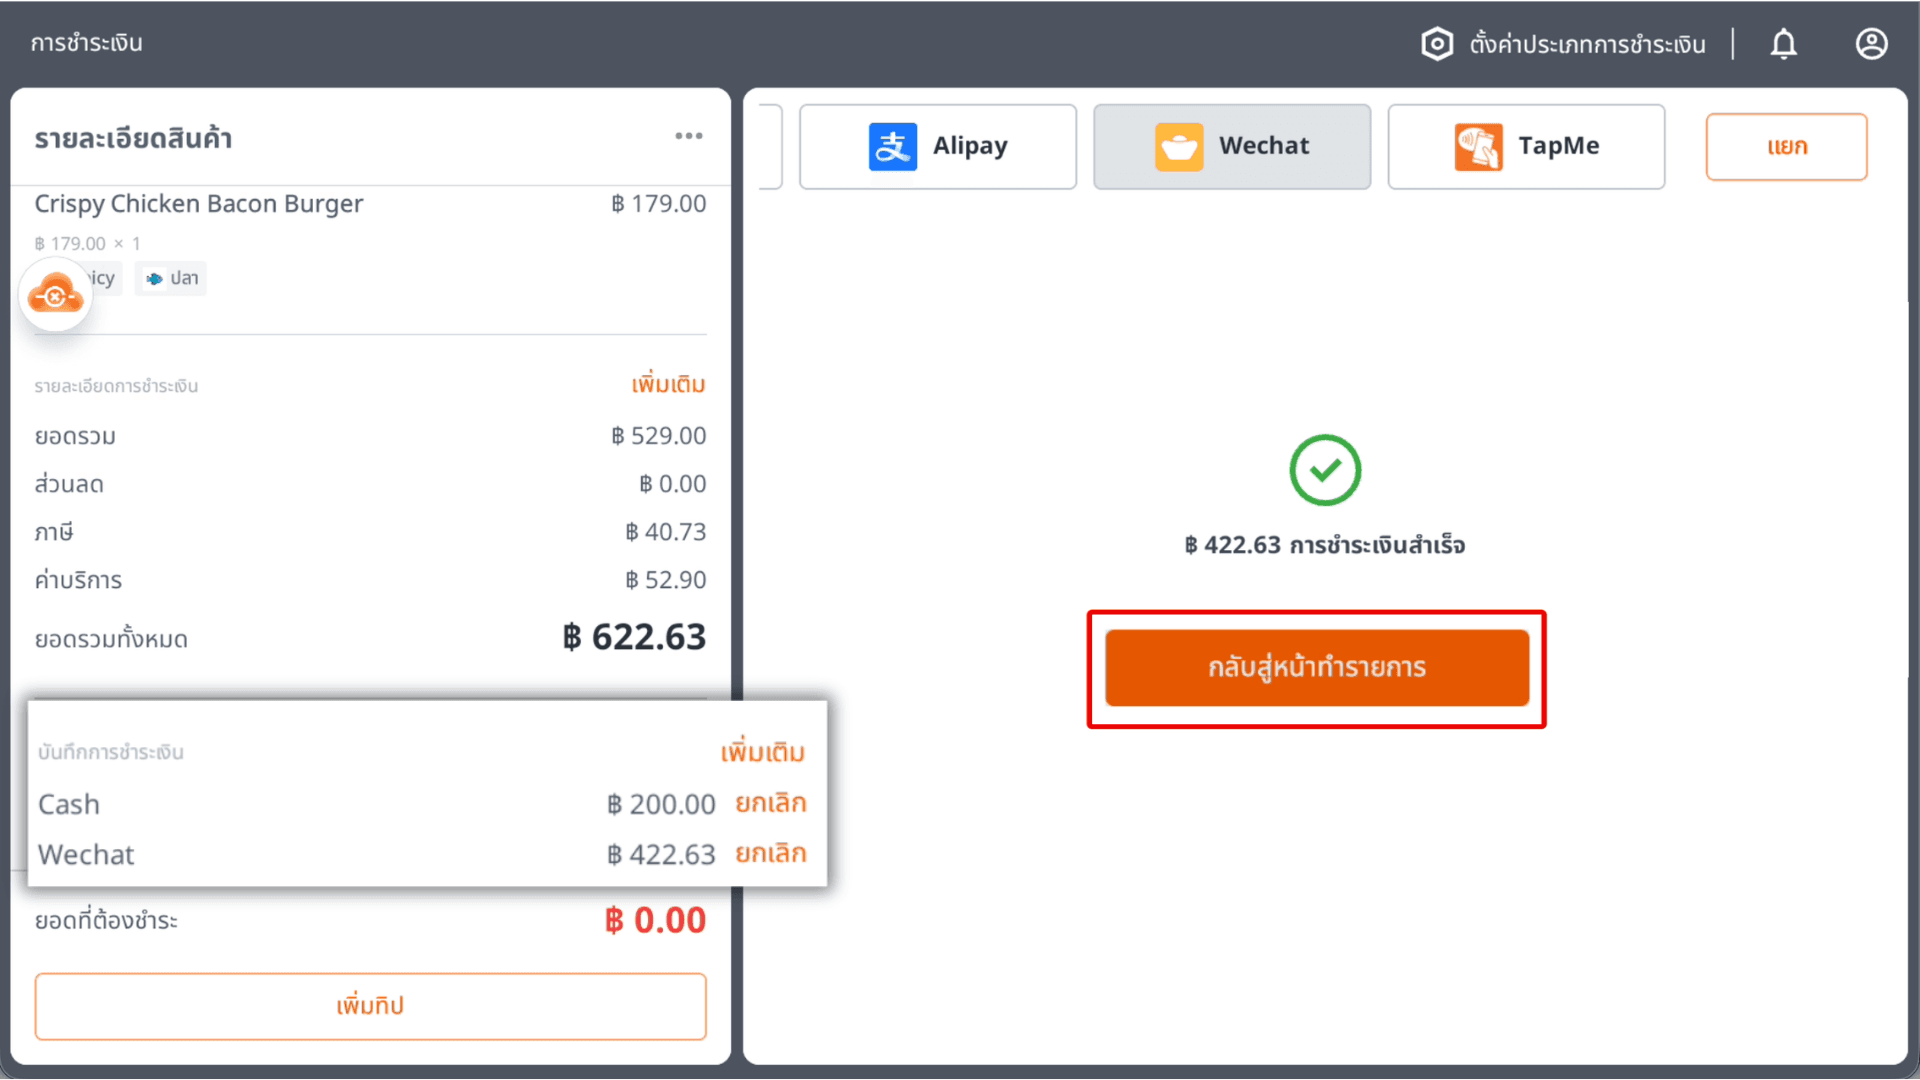Click the orange cloud sync icon
The width and height of the screenshot is (1920, 1080).
(x=56, y=295)
